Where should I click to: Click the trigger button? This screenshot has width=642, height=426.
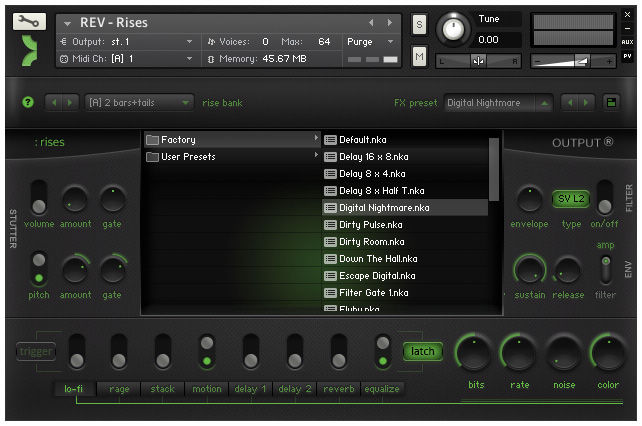(36, 351)
